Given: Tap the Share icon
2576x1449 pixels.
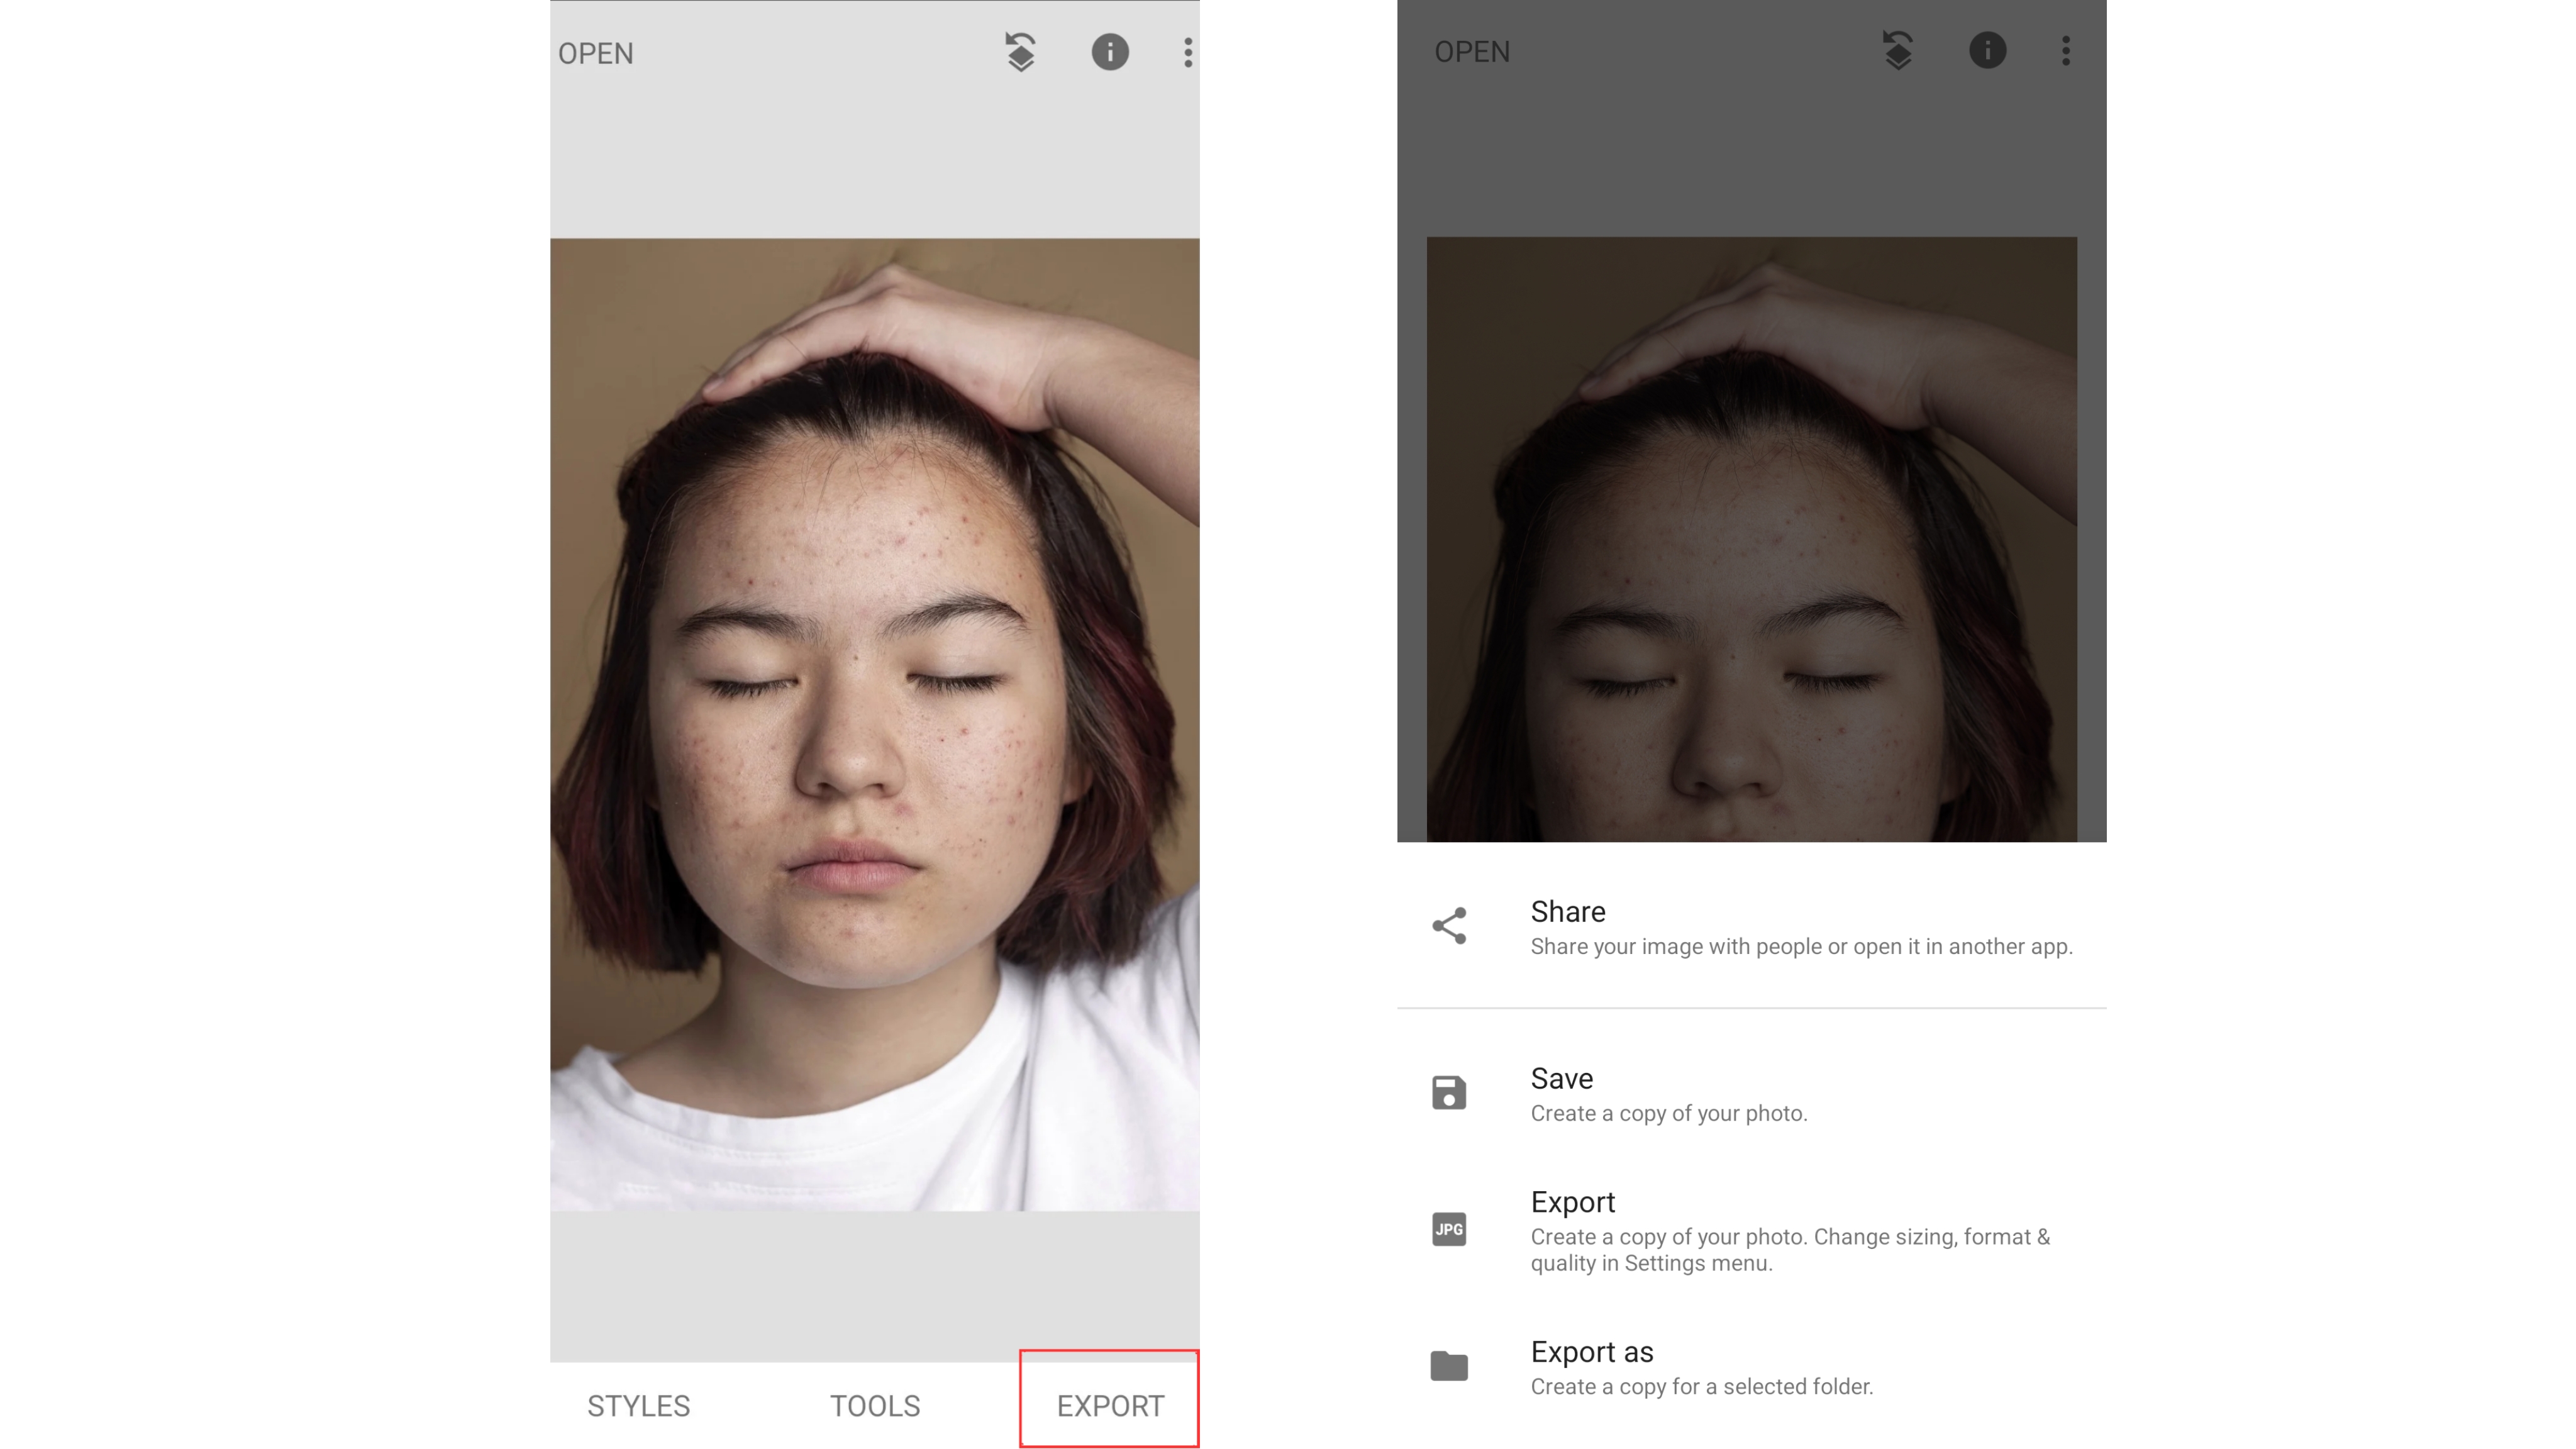Looking at the screenshot, I should [1449, 926].
